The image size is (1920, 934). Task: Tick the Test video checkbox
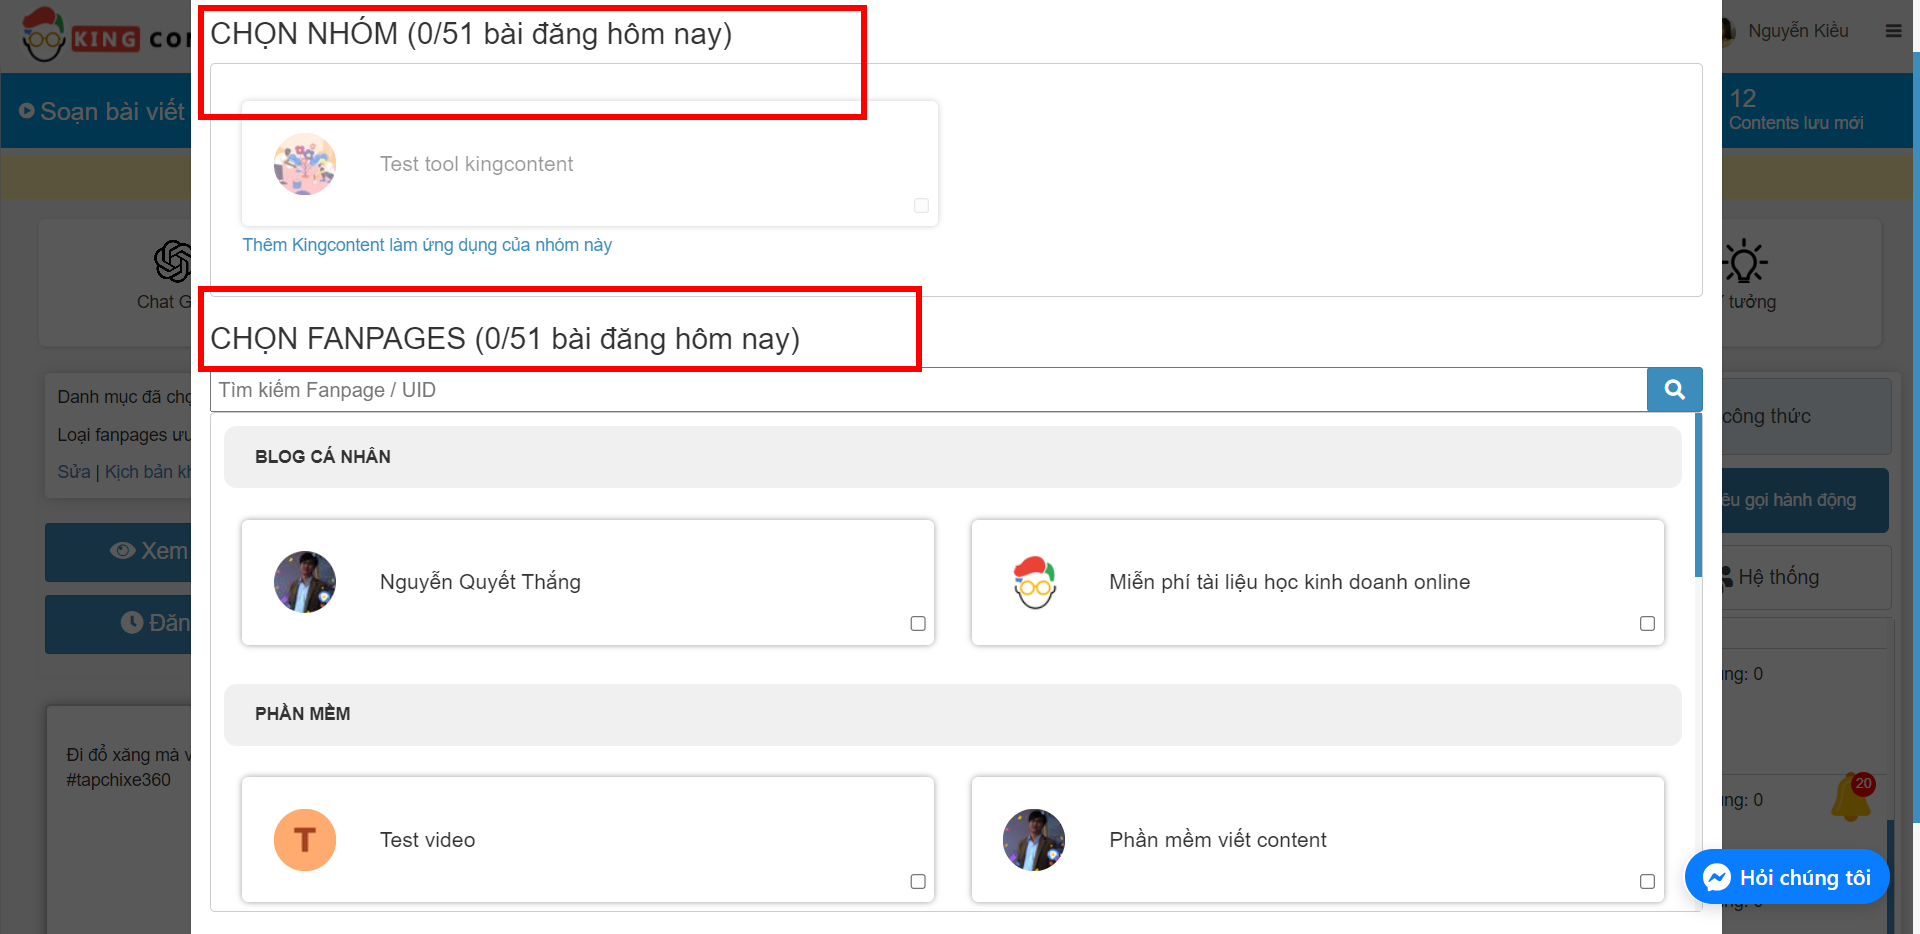918,882
